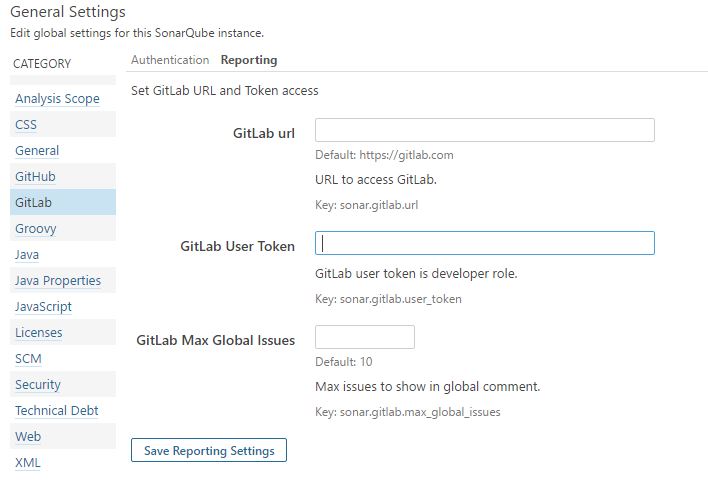Click the 'URL to access GitLab.' description
Image resolution: width=708 pixels, height=502 pixels.
tap(376, 180)
